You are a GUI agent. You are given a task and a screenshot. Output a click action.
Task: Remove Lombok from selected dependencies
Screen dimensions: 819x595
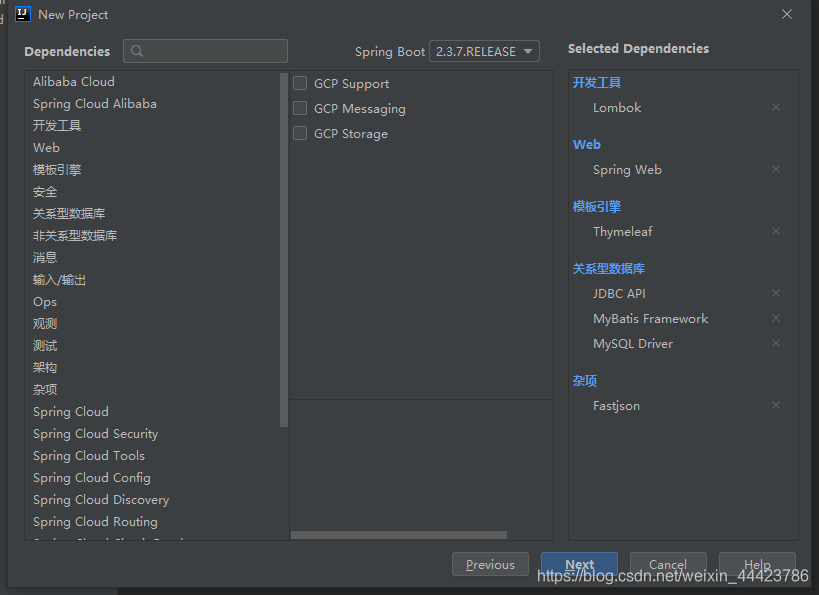776,107
